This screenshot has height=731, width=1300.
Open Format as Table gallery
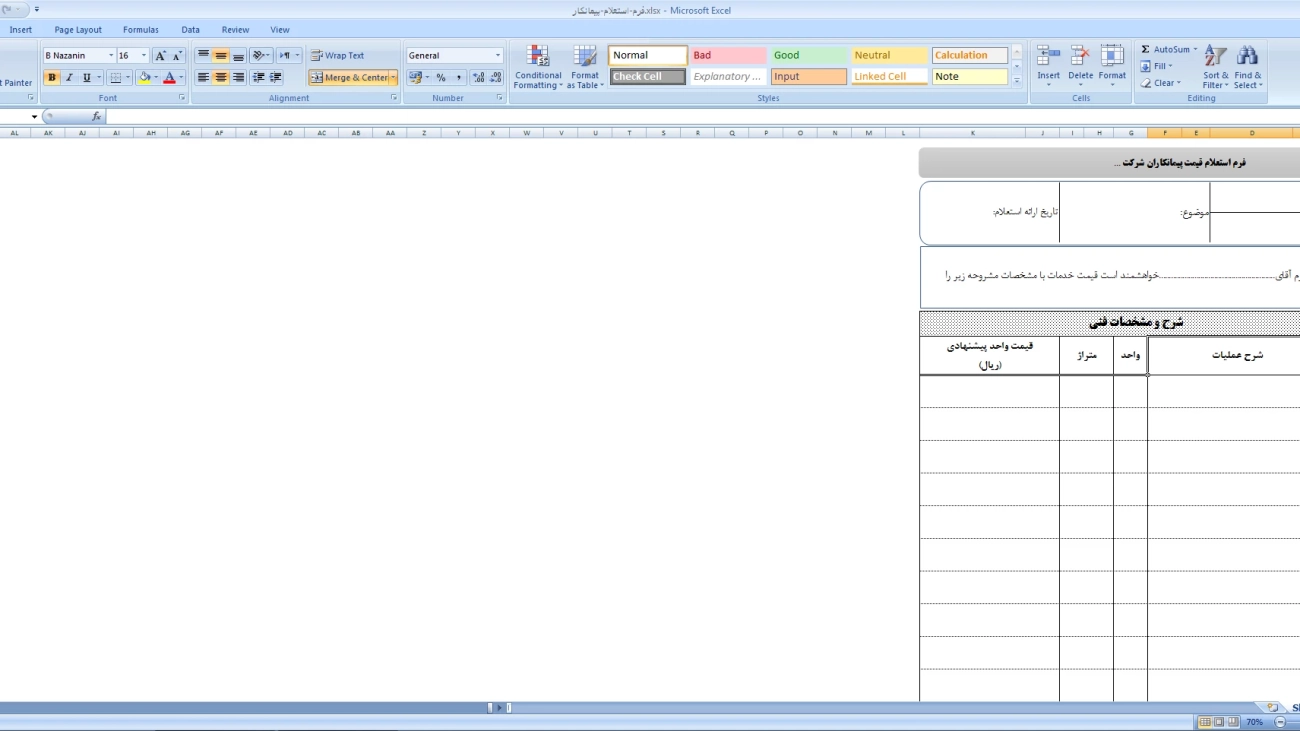(585, 67)
